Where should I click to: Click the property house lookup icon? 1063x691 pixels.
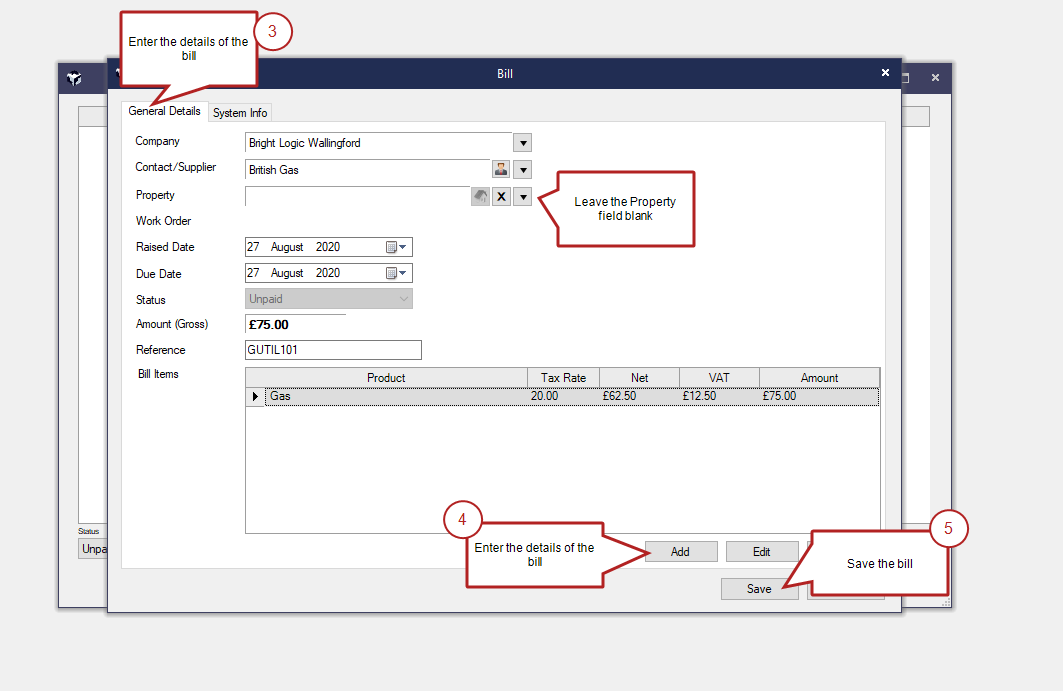pos(481,197)
